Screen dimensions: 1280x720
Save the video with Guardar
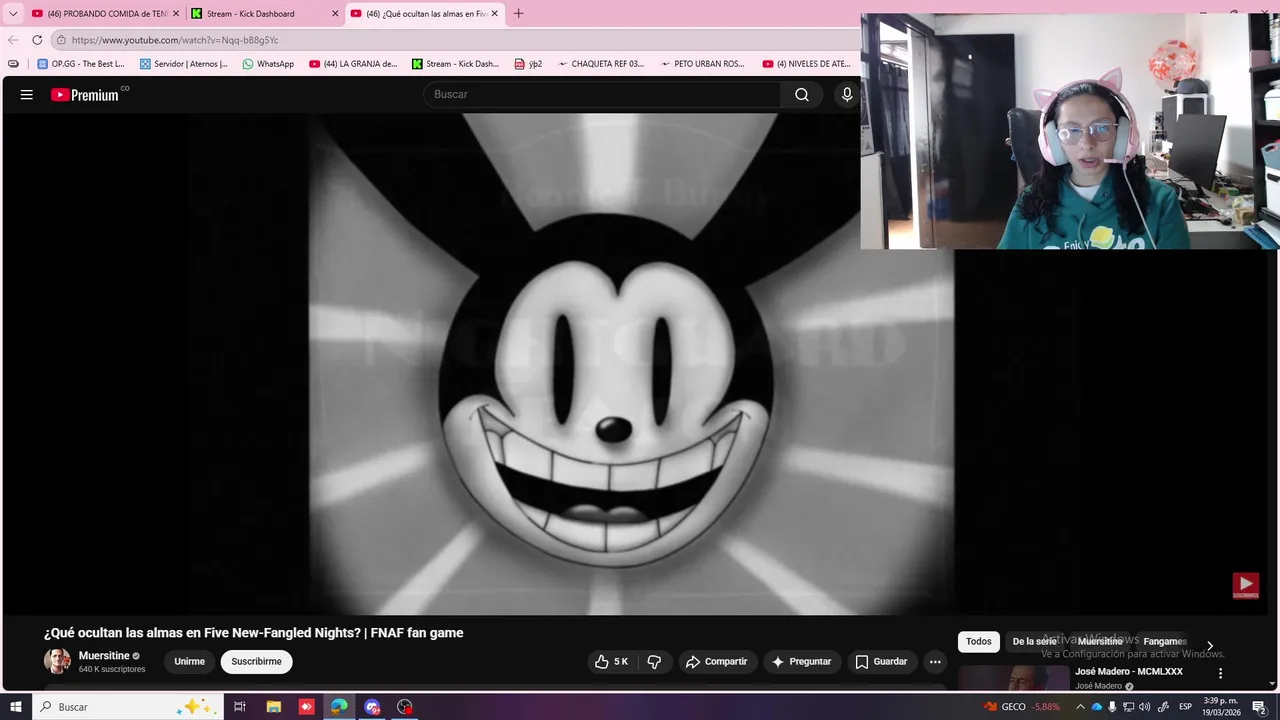pos(881,662)
